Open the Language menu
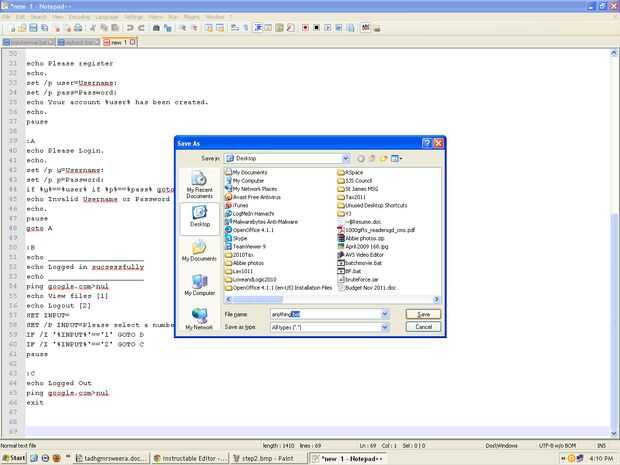 107,17
